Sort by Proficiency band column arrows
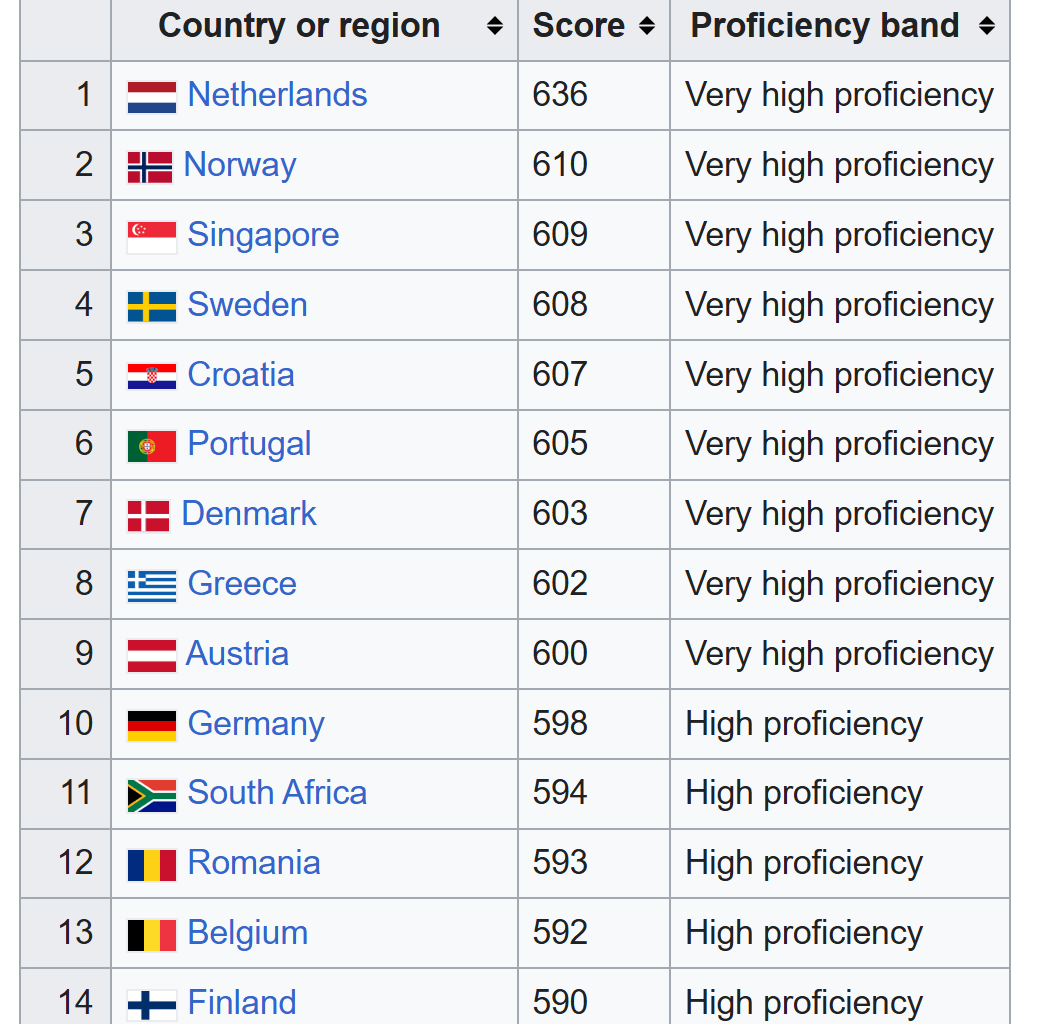The height and width of the screenshot is (1024, 1052). (987, 27)
